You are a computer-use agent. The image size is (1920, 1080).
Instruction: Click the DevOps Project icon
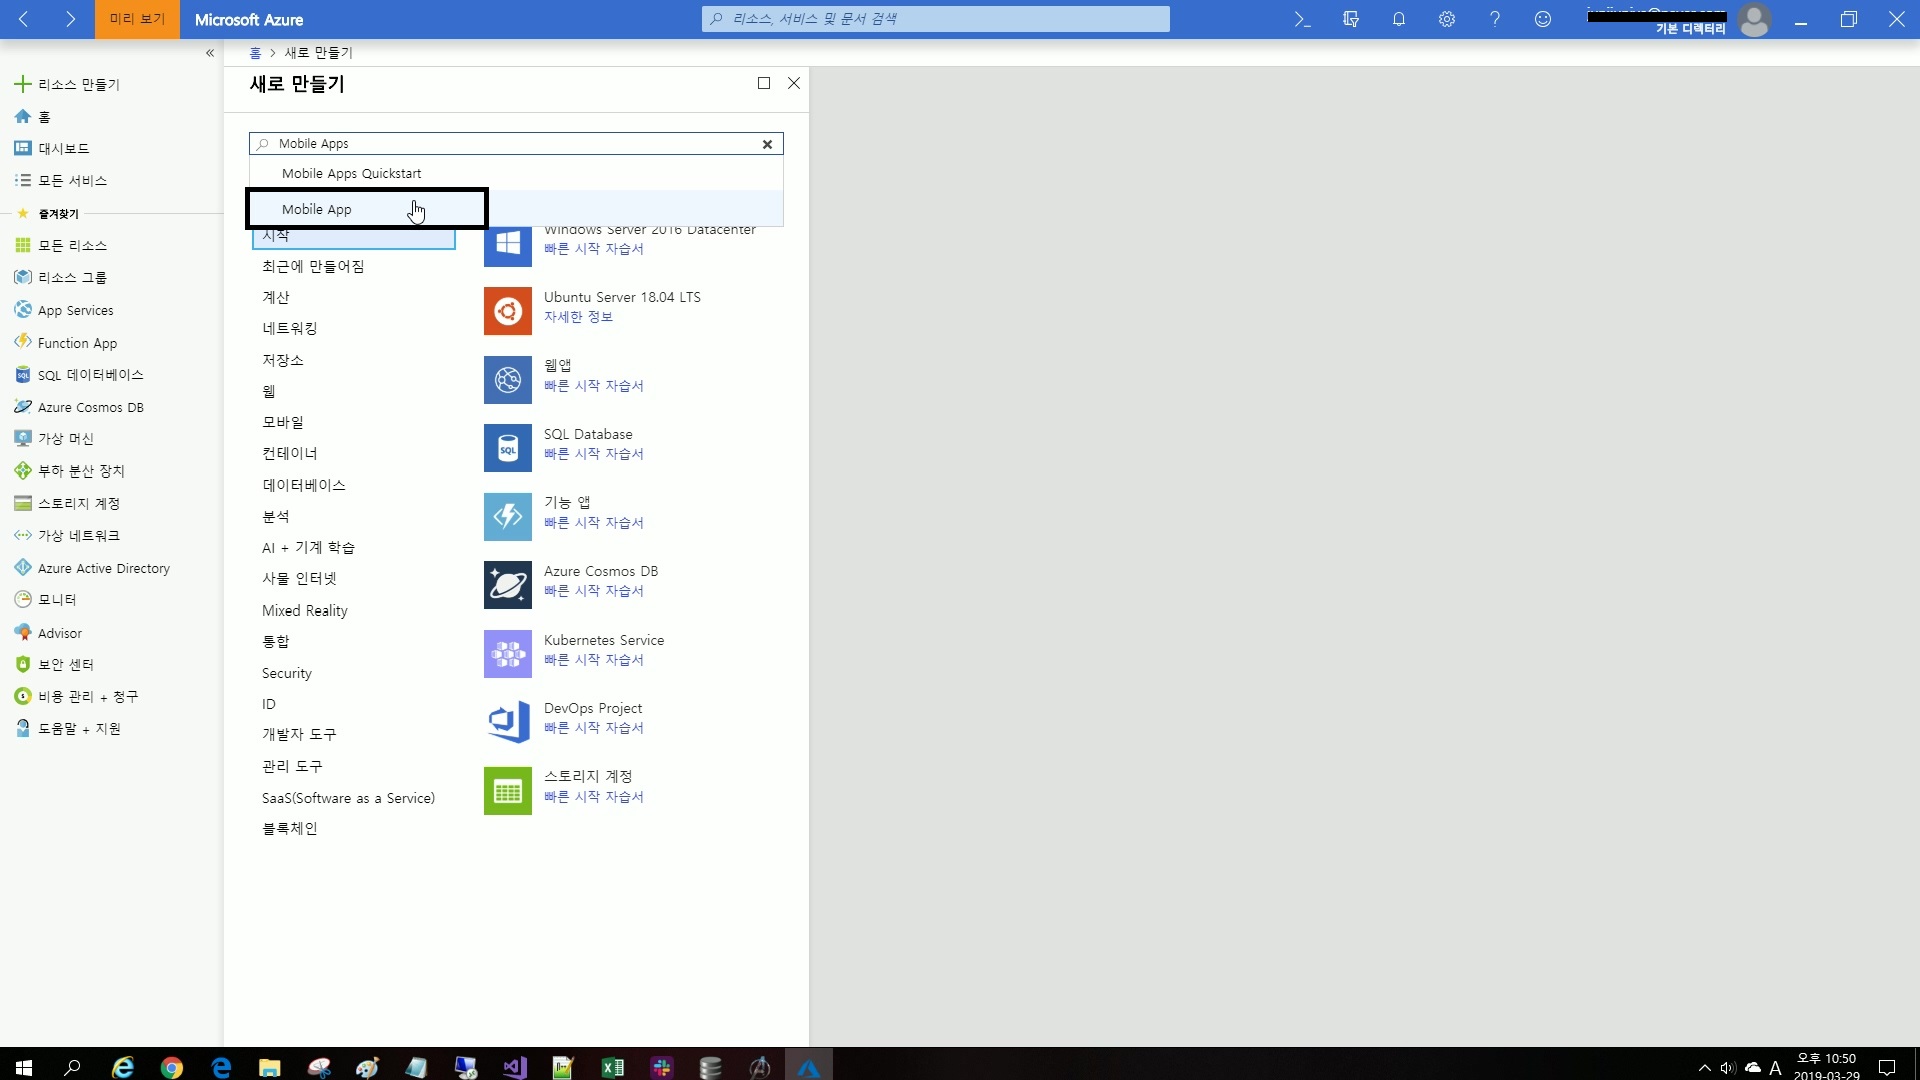click(508, 722)
